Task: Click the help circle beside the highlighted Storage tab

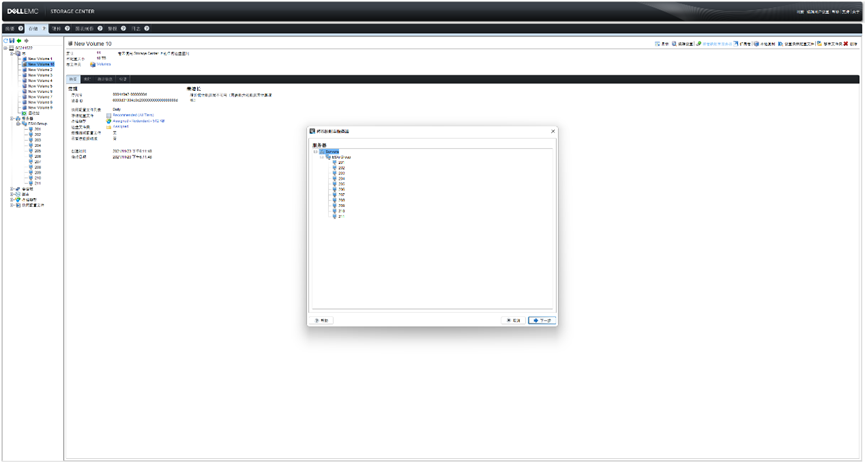Action: (x=44, y=28)
